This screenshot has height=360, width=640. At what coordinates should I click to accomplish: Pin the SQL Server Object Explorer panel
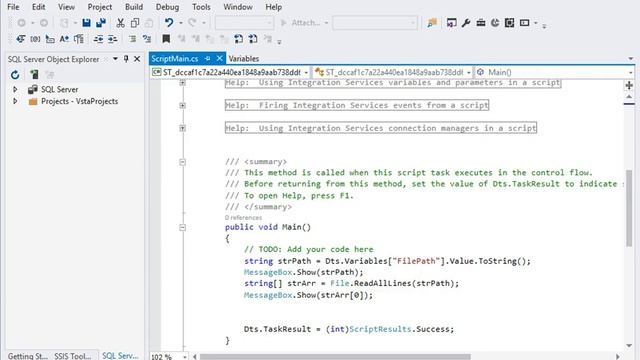point(126,59)
